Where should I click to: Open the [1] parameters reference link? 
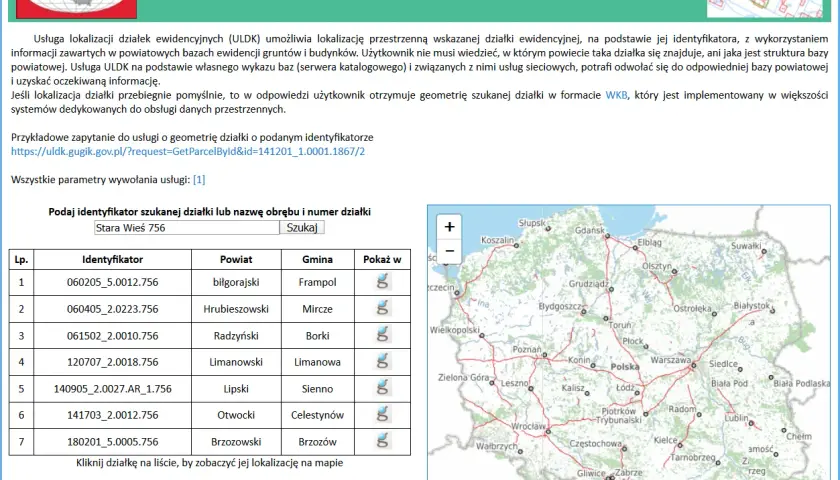pos(199,179)
